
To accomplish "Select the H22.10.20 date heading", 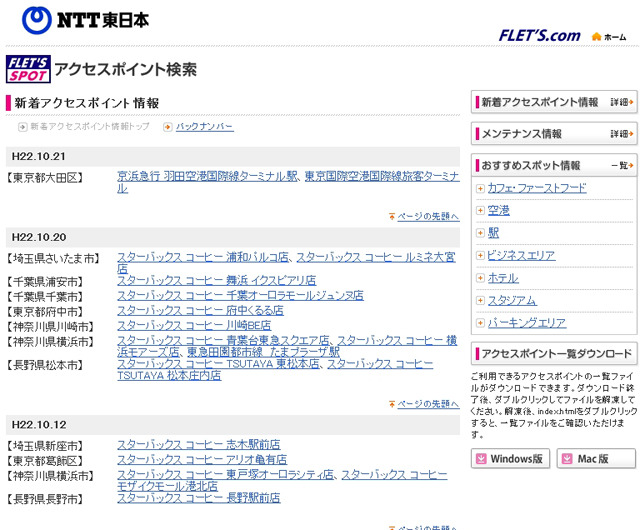I will pyautogui.click(x=38, y=237).
